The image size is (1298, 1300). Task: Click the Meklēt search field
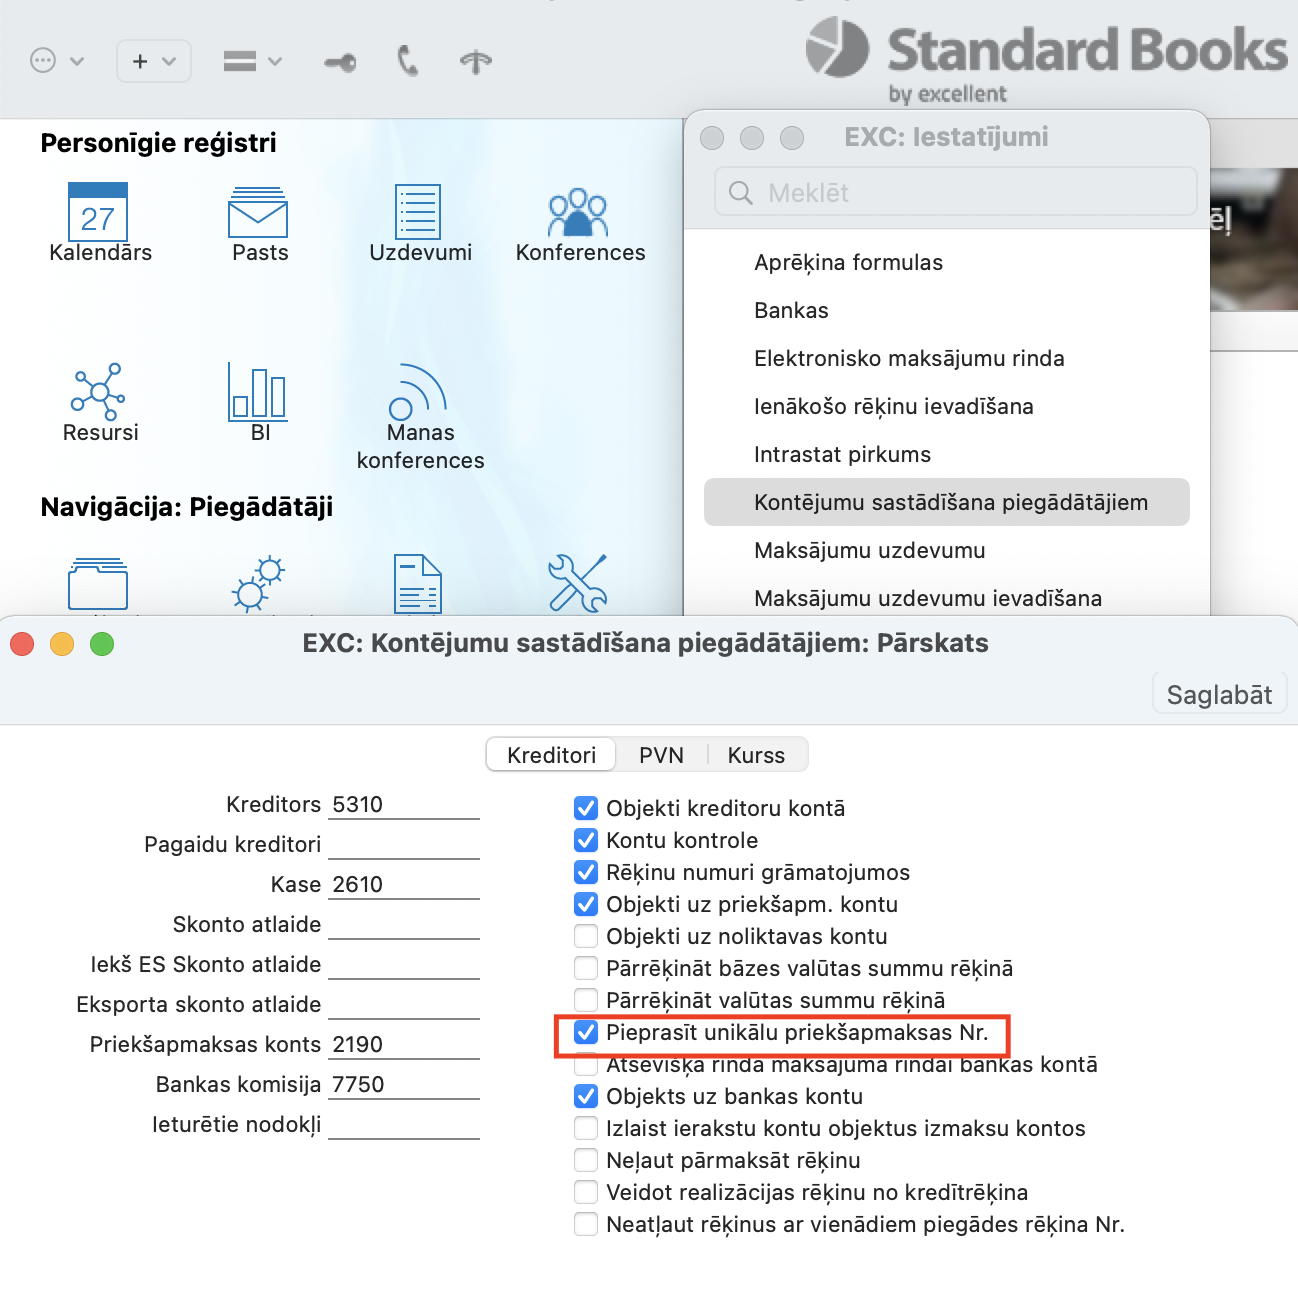pyautogui.click(x=955, y=192)
